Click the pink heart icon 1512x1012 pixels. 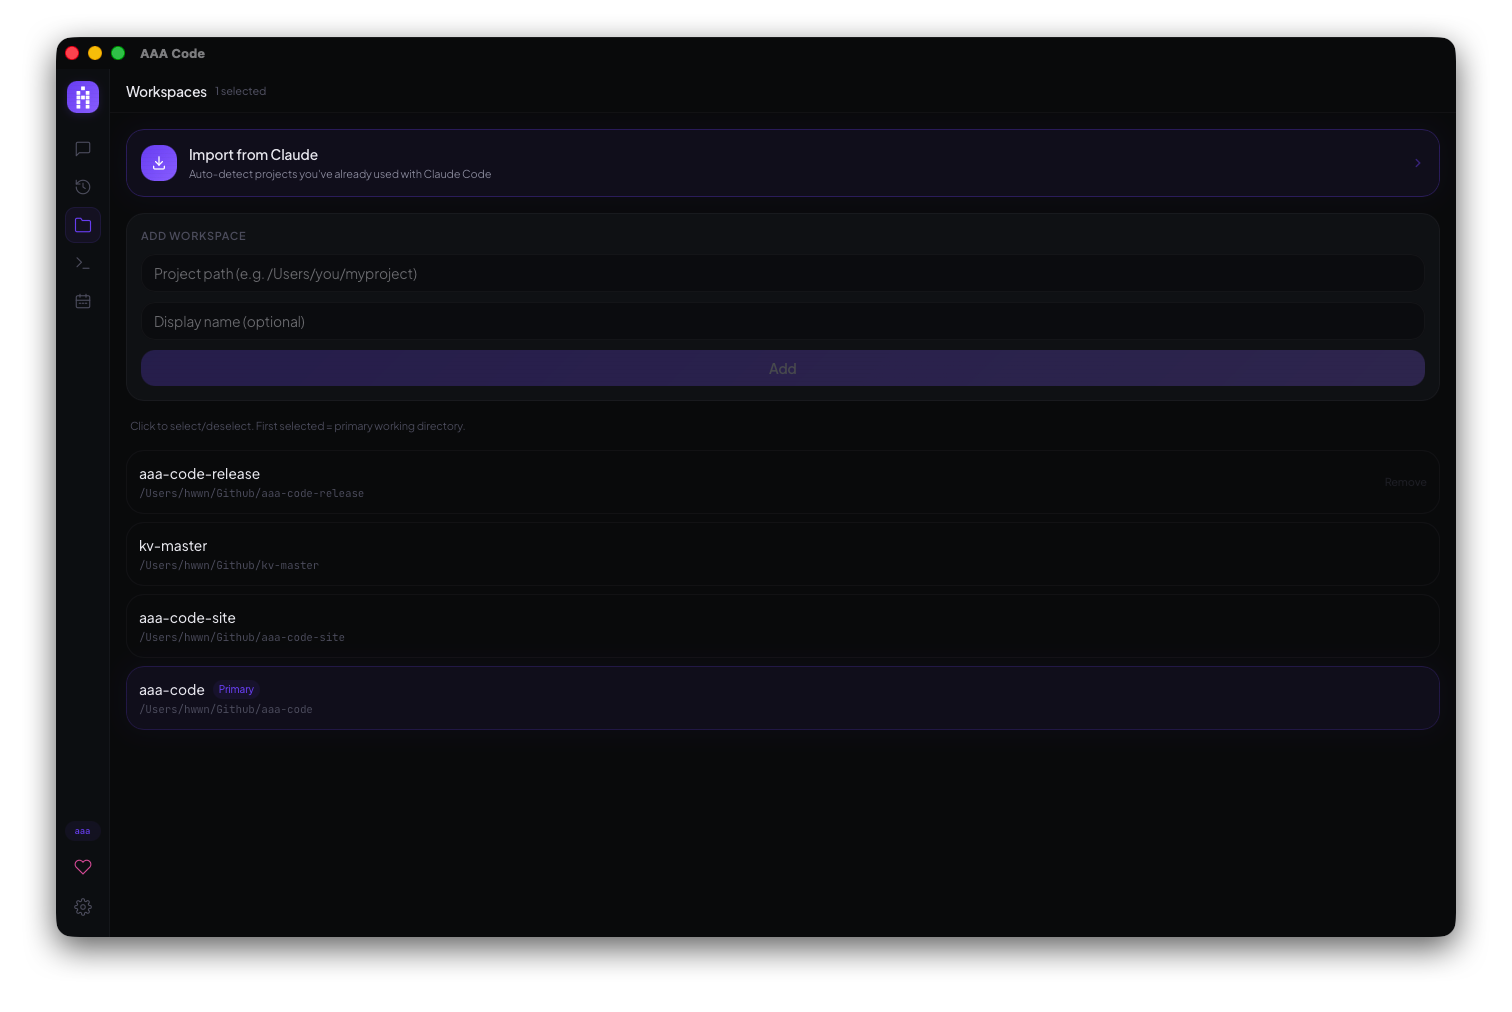[83, 867]
